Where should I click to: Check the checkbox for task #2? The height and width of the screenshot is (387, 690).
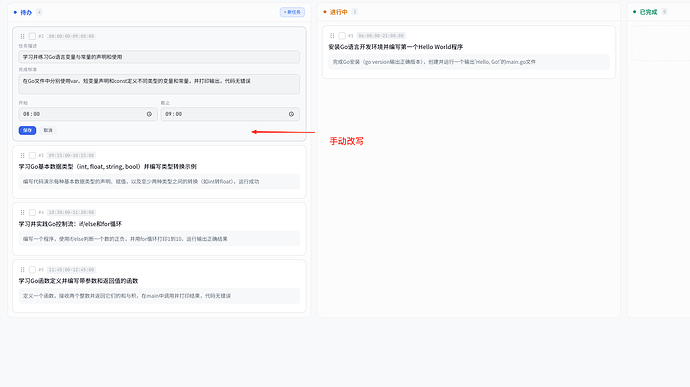click(x=32, y=36)
